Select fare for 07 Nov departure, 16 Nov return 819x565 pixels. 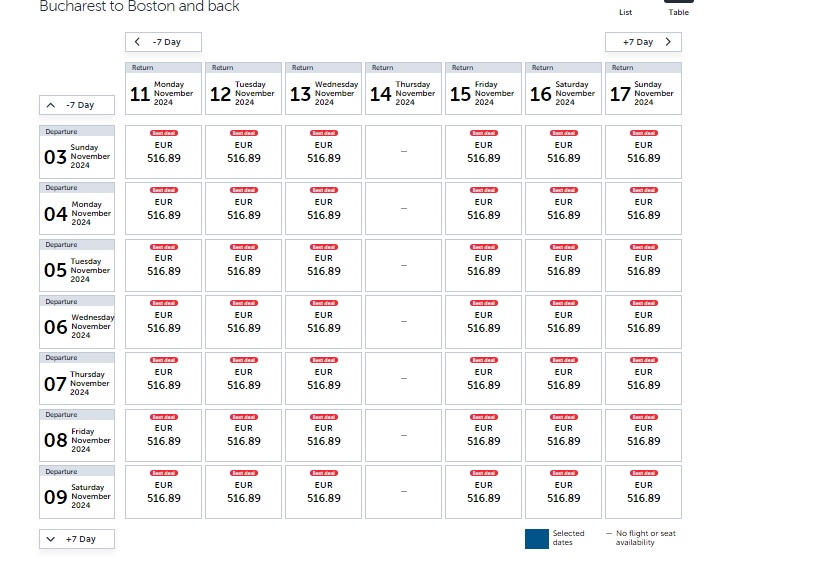(x=563, y=379)
